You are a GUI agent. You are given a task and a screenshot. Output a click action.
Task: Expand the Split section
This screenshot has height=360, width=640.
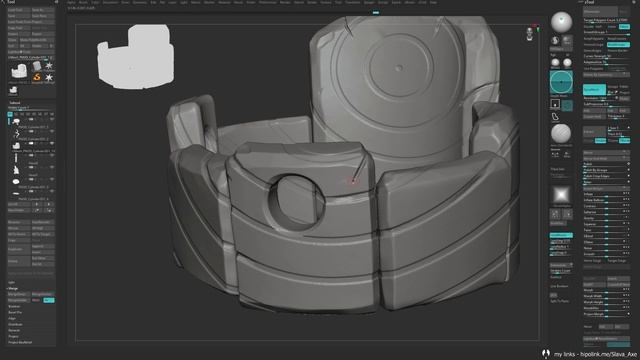(11, 282)
